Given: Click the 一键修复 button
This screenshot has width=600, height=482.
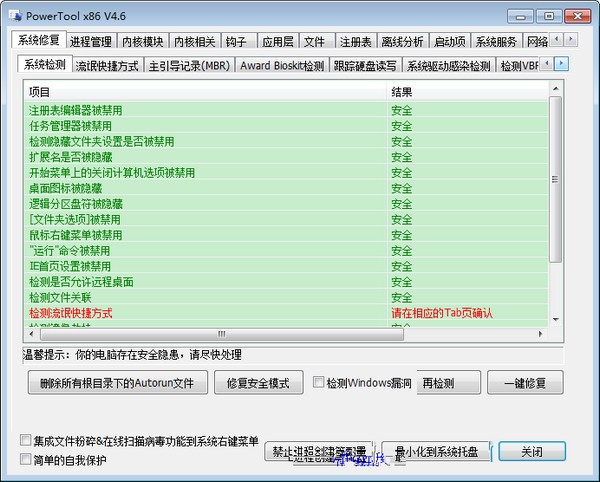Looking at the screenshot, I should point(525,382).
